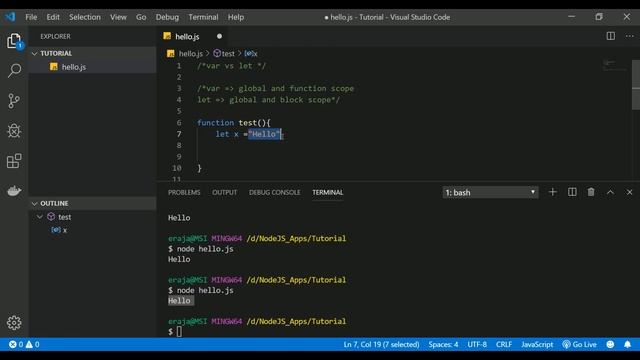Change encoding via UTF-8
The image size is (640, 360).
click(x=477, y=344)
